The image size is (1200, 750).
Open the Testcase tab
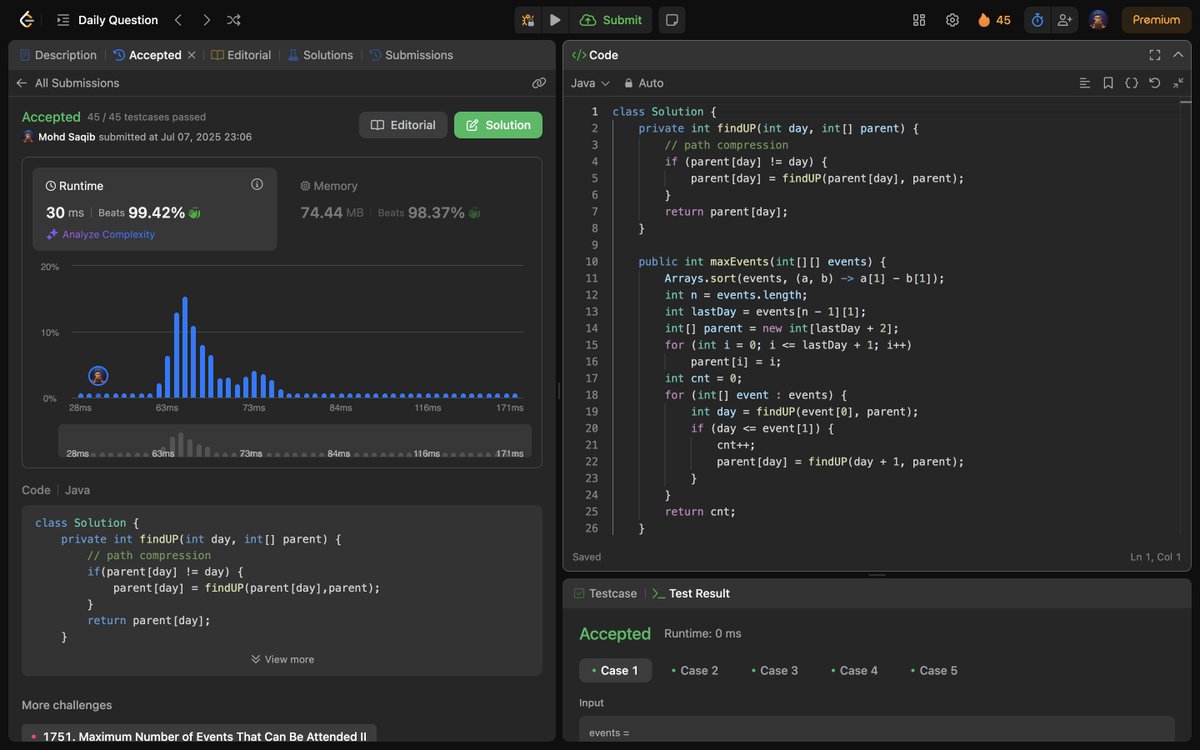coord(605,593)
